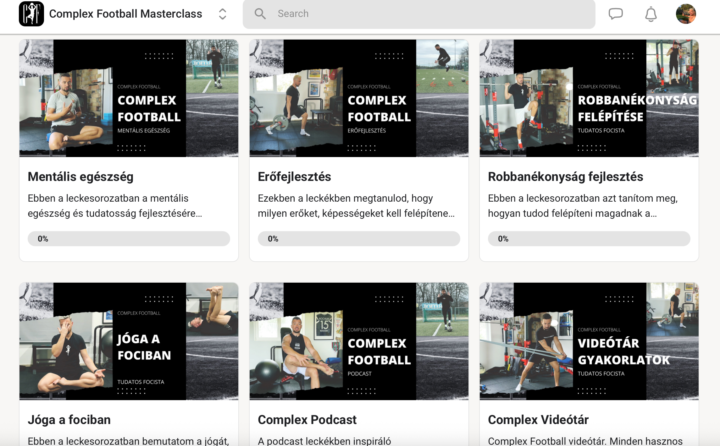Open the Complex Football Podcast thumbnail

tap(359, 341)
